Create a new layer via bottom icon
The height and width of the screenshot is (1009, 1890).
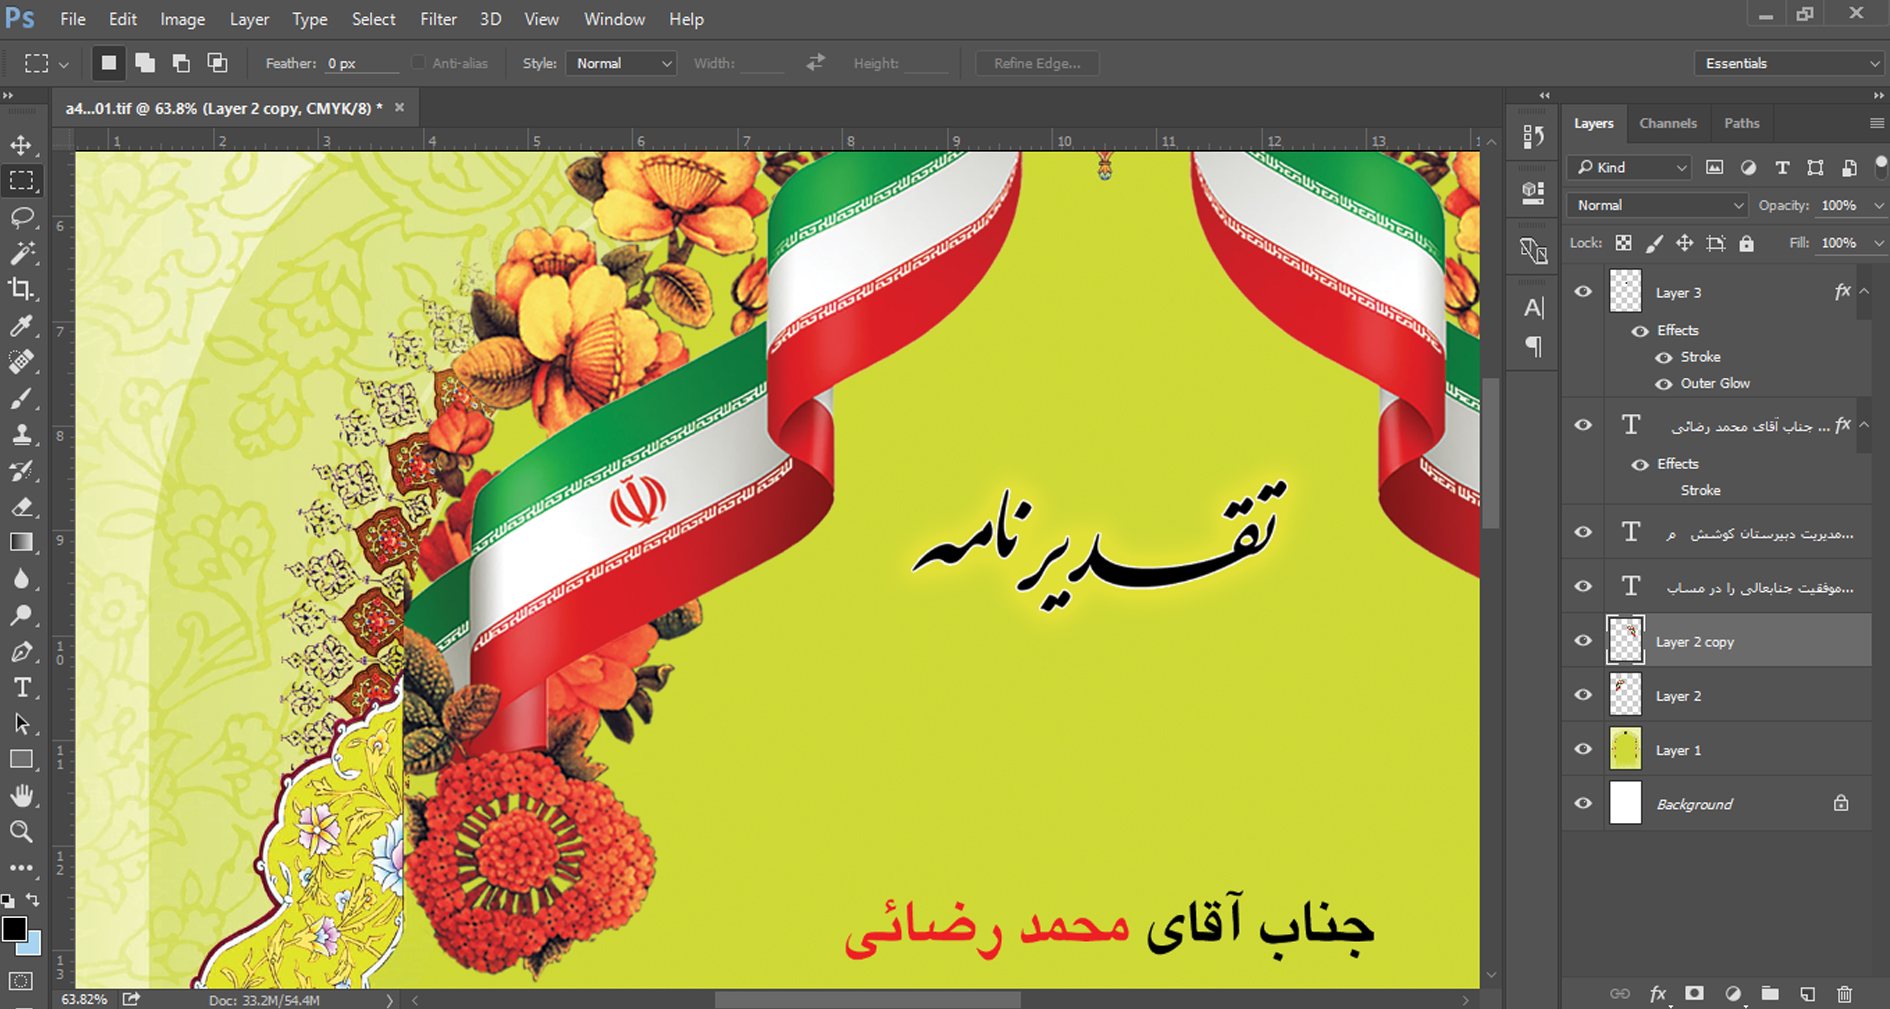(x=1807, y=993)
